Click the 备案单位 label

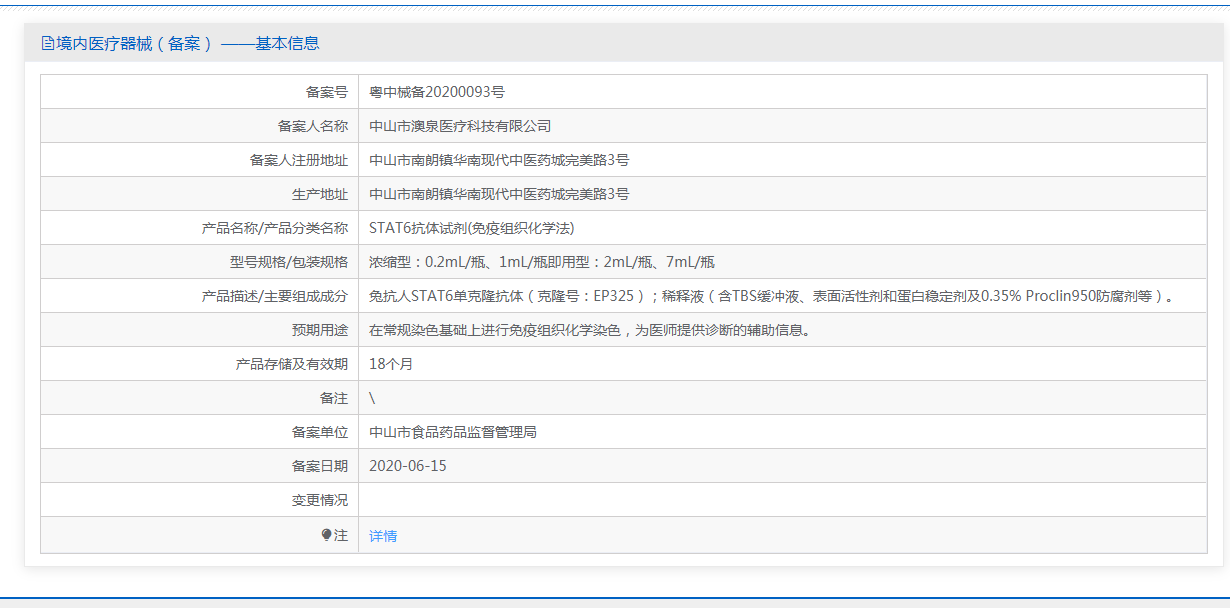(320, 432)
